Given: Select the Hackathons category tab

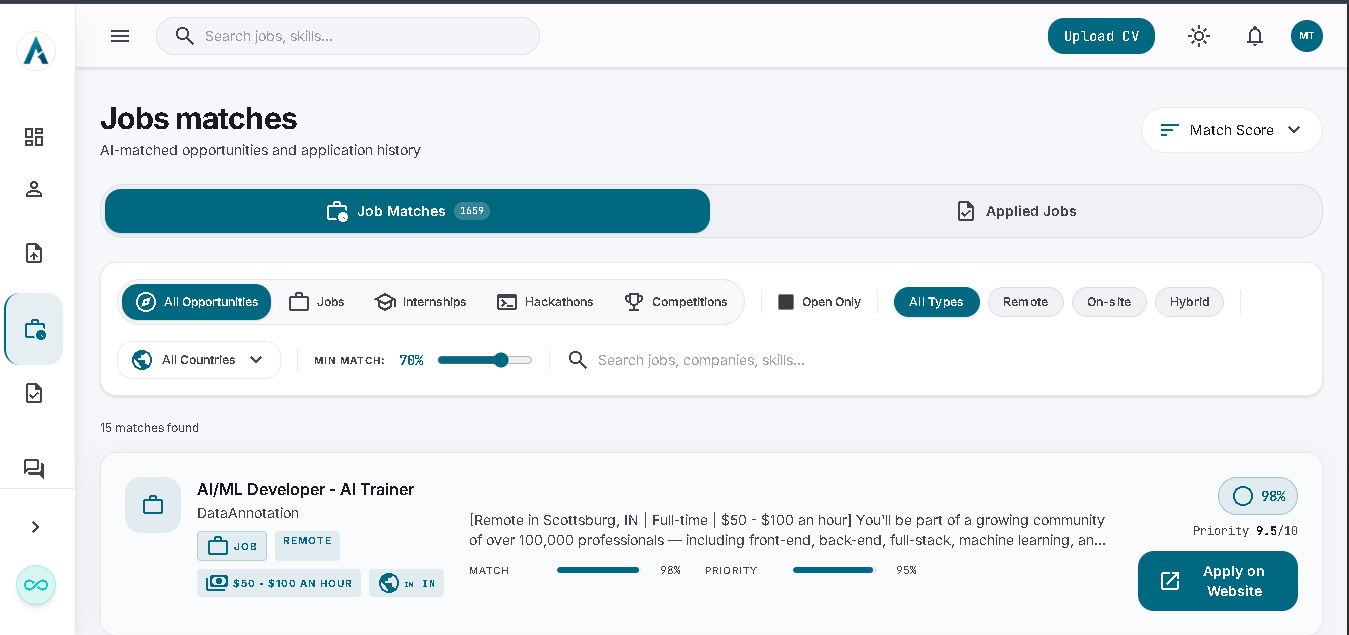Looking at the screenshot, I should pos(545,302).
